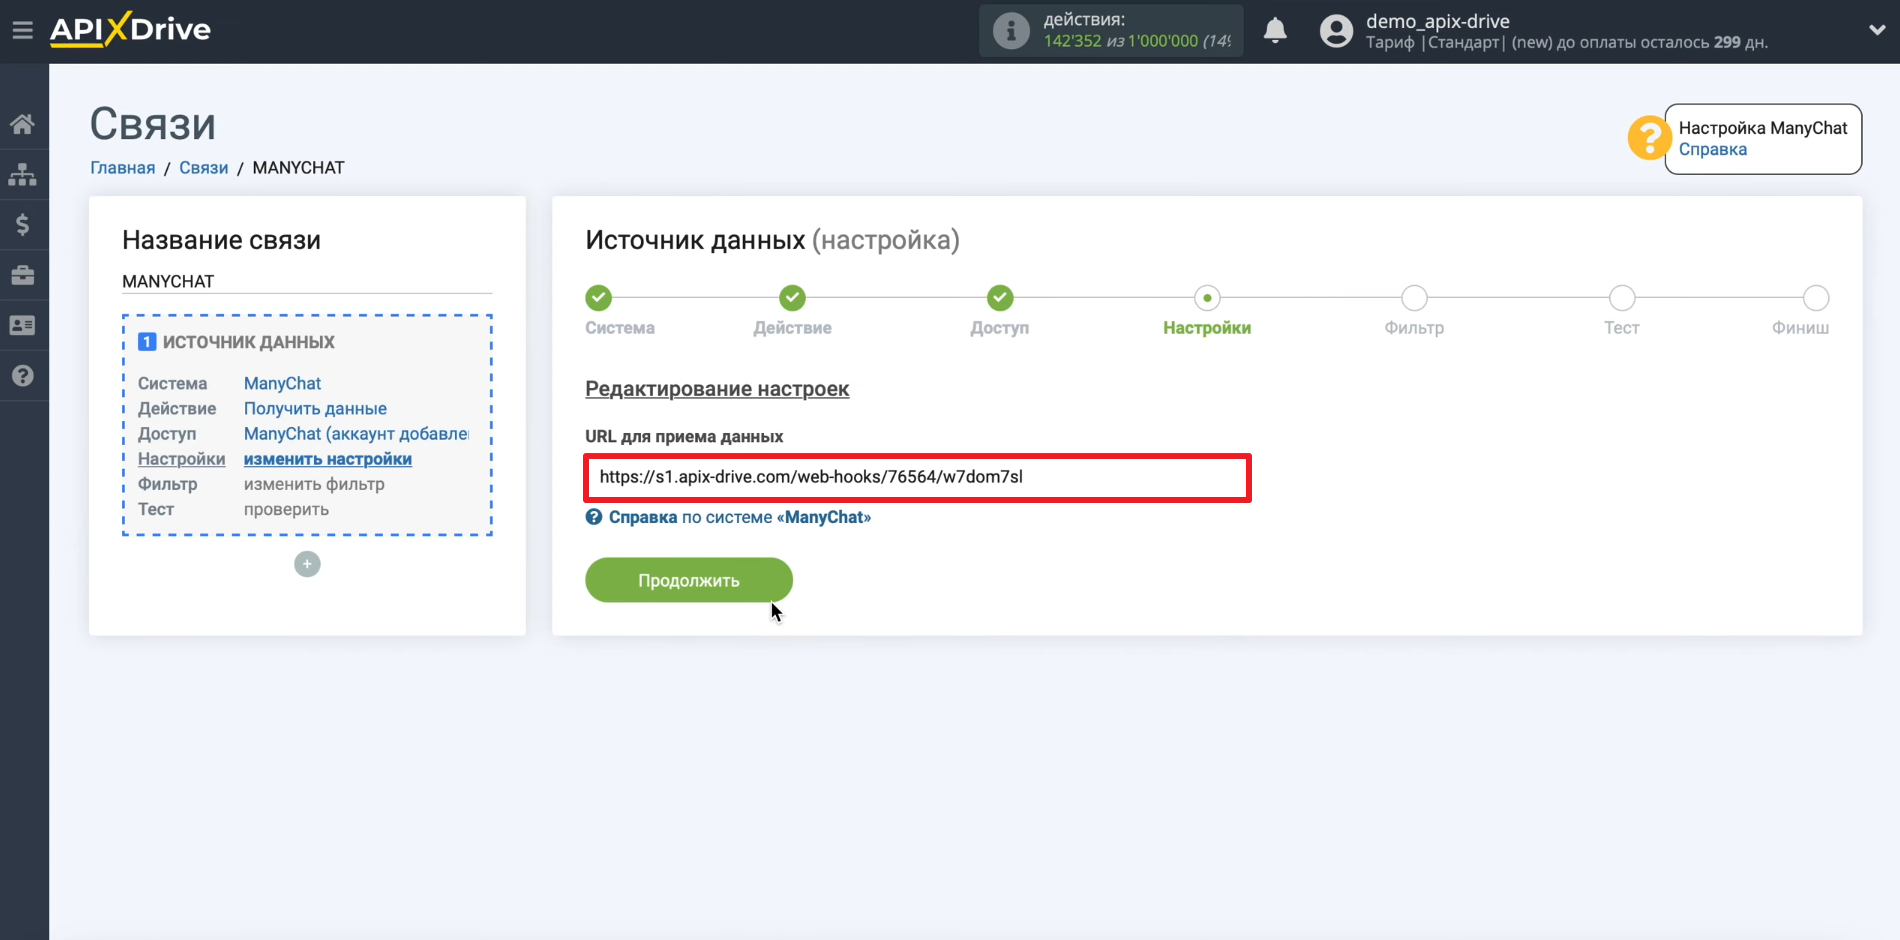Click Редактирование настроек heading

[717, 389]
